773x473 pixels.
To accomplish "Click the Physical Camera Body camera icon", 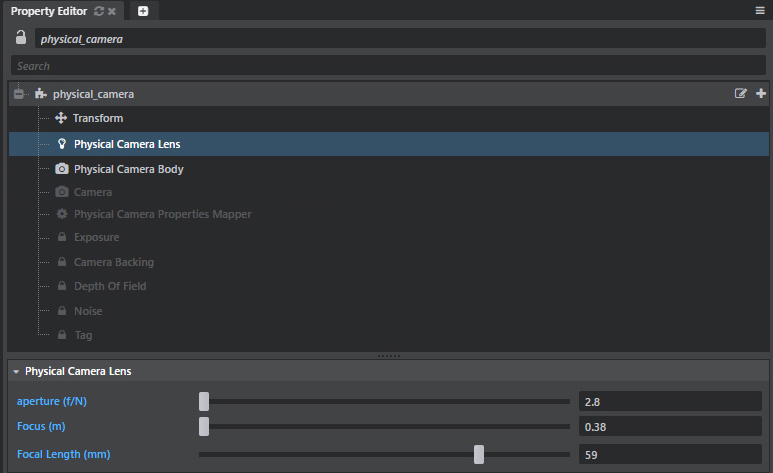I will click(62, 169).
